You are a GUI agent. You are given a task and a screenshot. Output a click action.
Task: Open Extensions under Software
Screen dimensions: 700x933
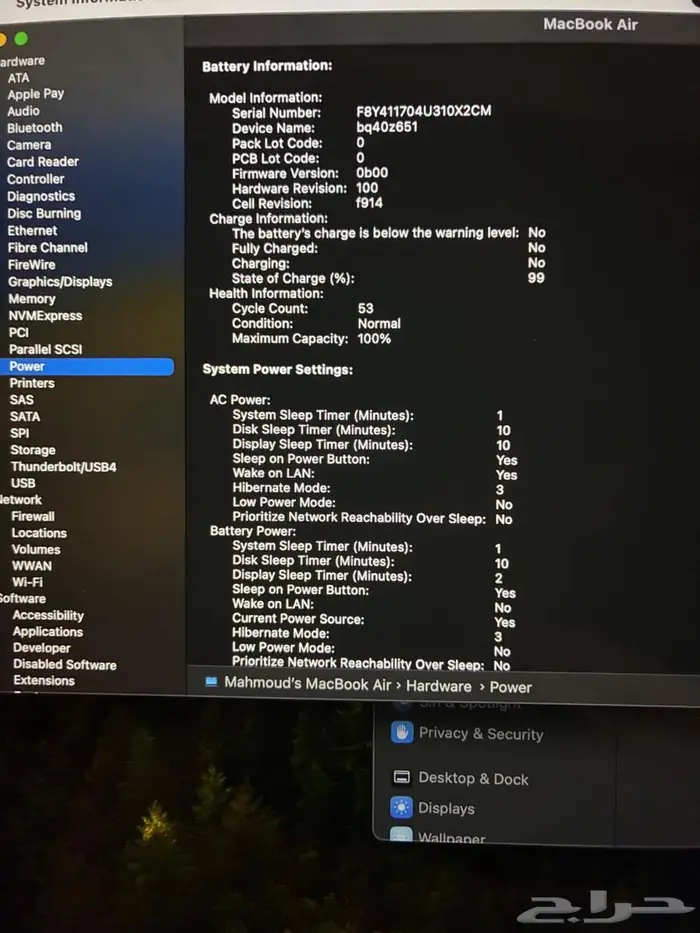44,680
